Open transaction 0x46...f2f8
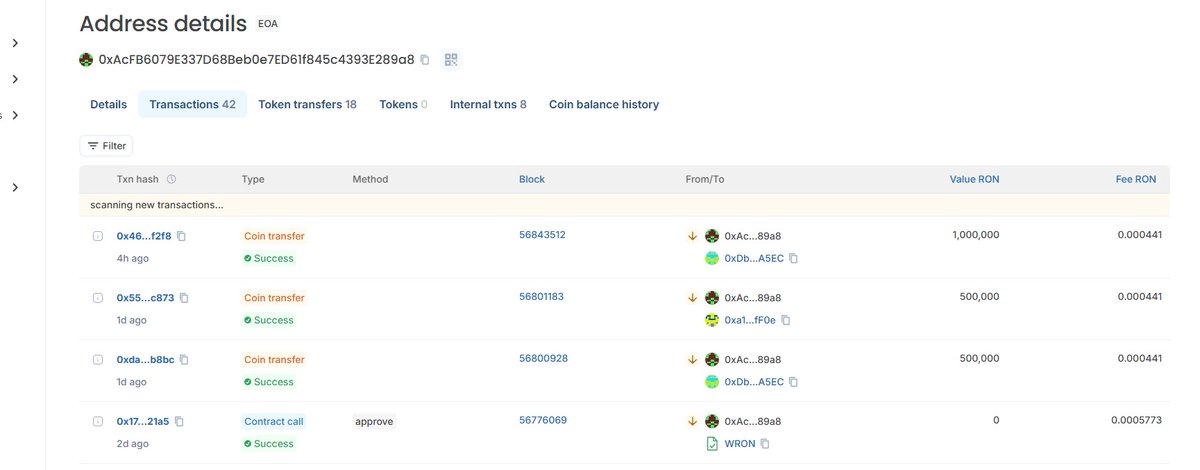The image size is (1200, 470). tap(144, 236)
